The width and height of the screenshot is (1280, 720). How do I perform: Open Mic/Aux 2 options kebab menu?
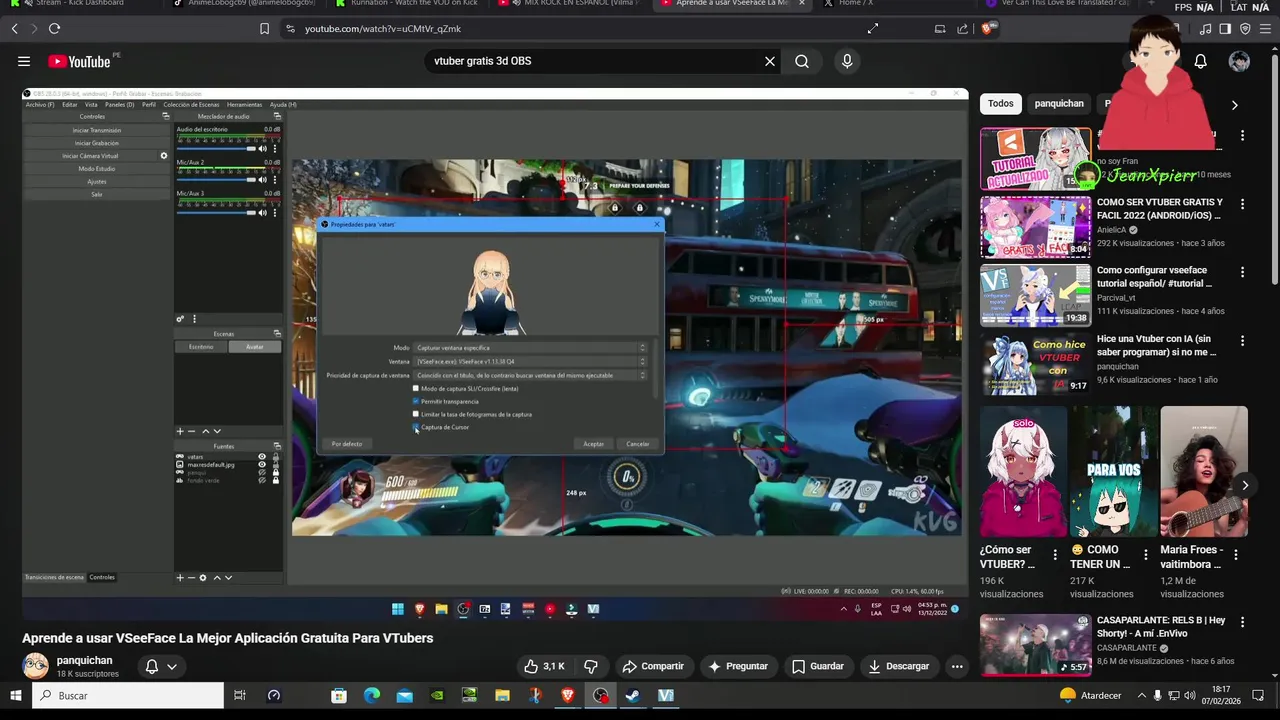coord(275,181)
